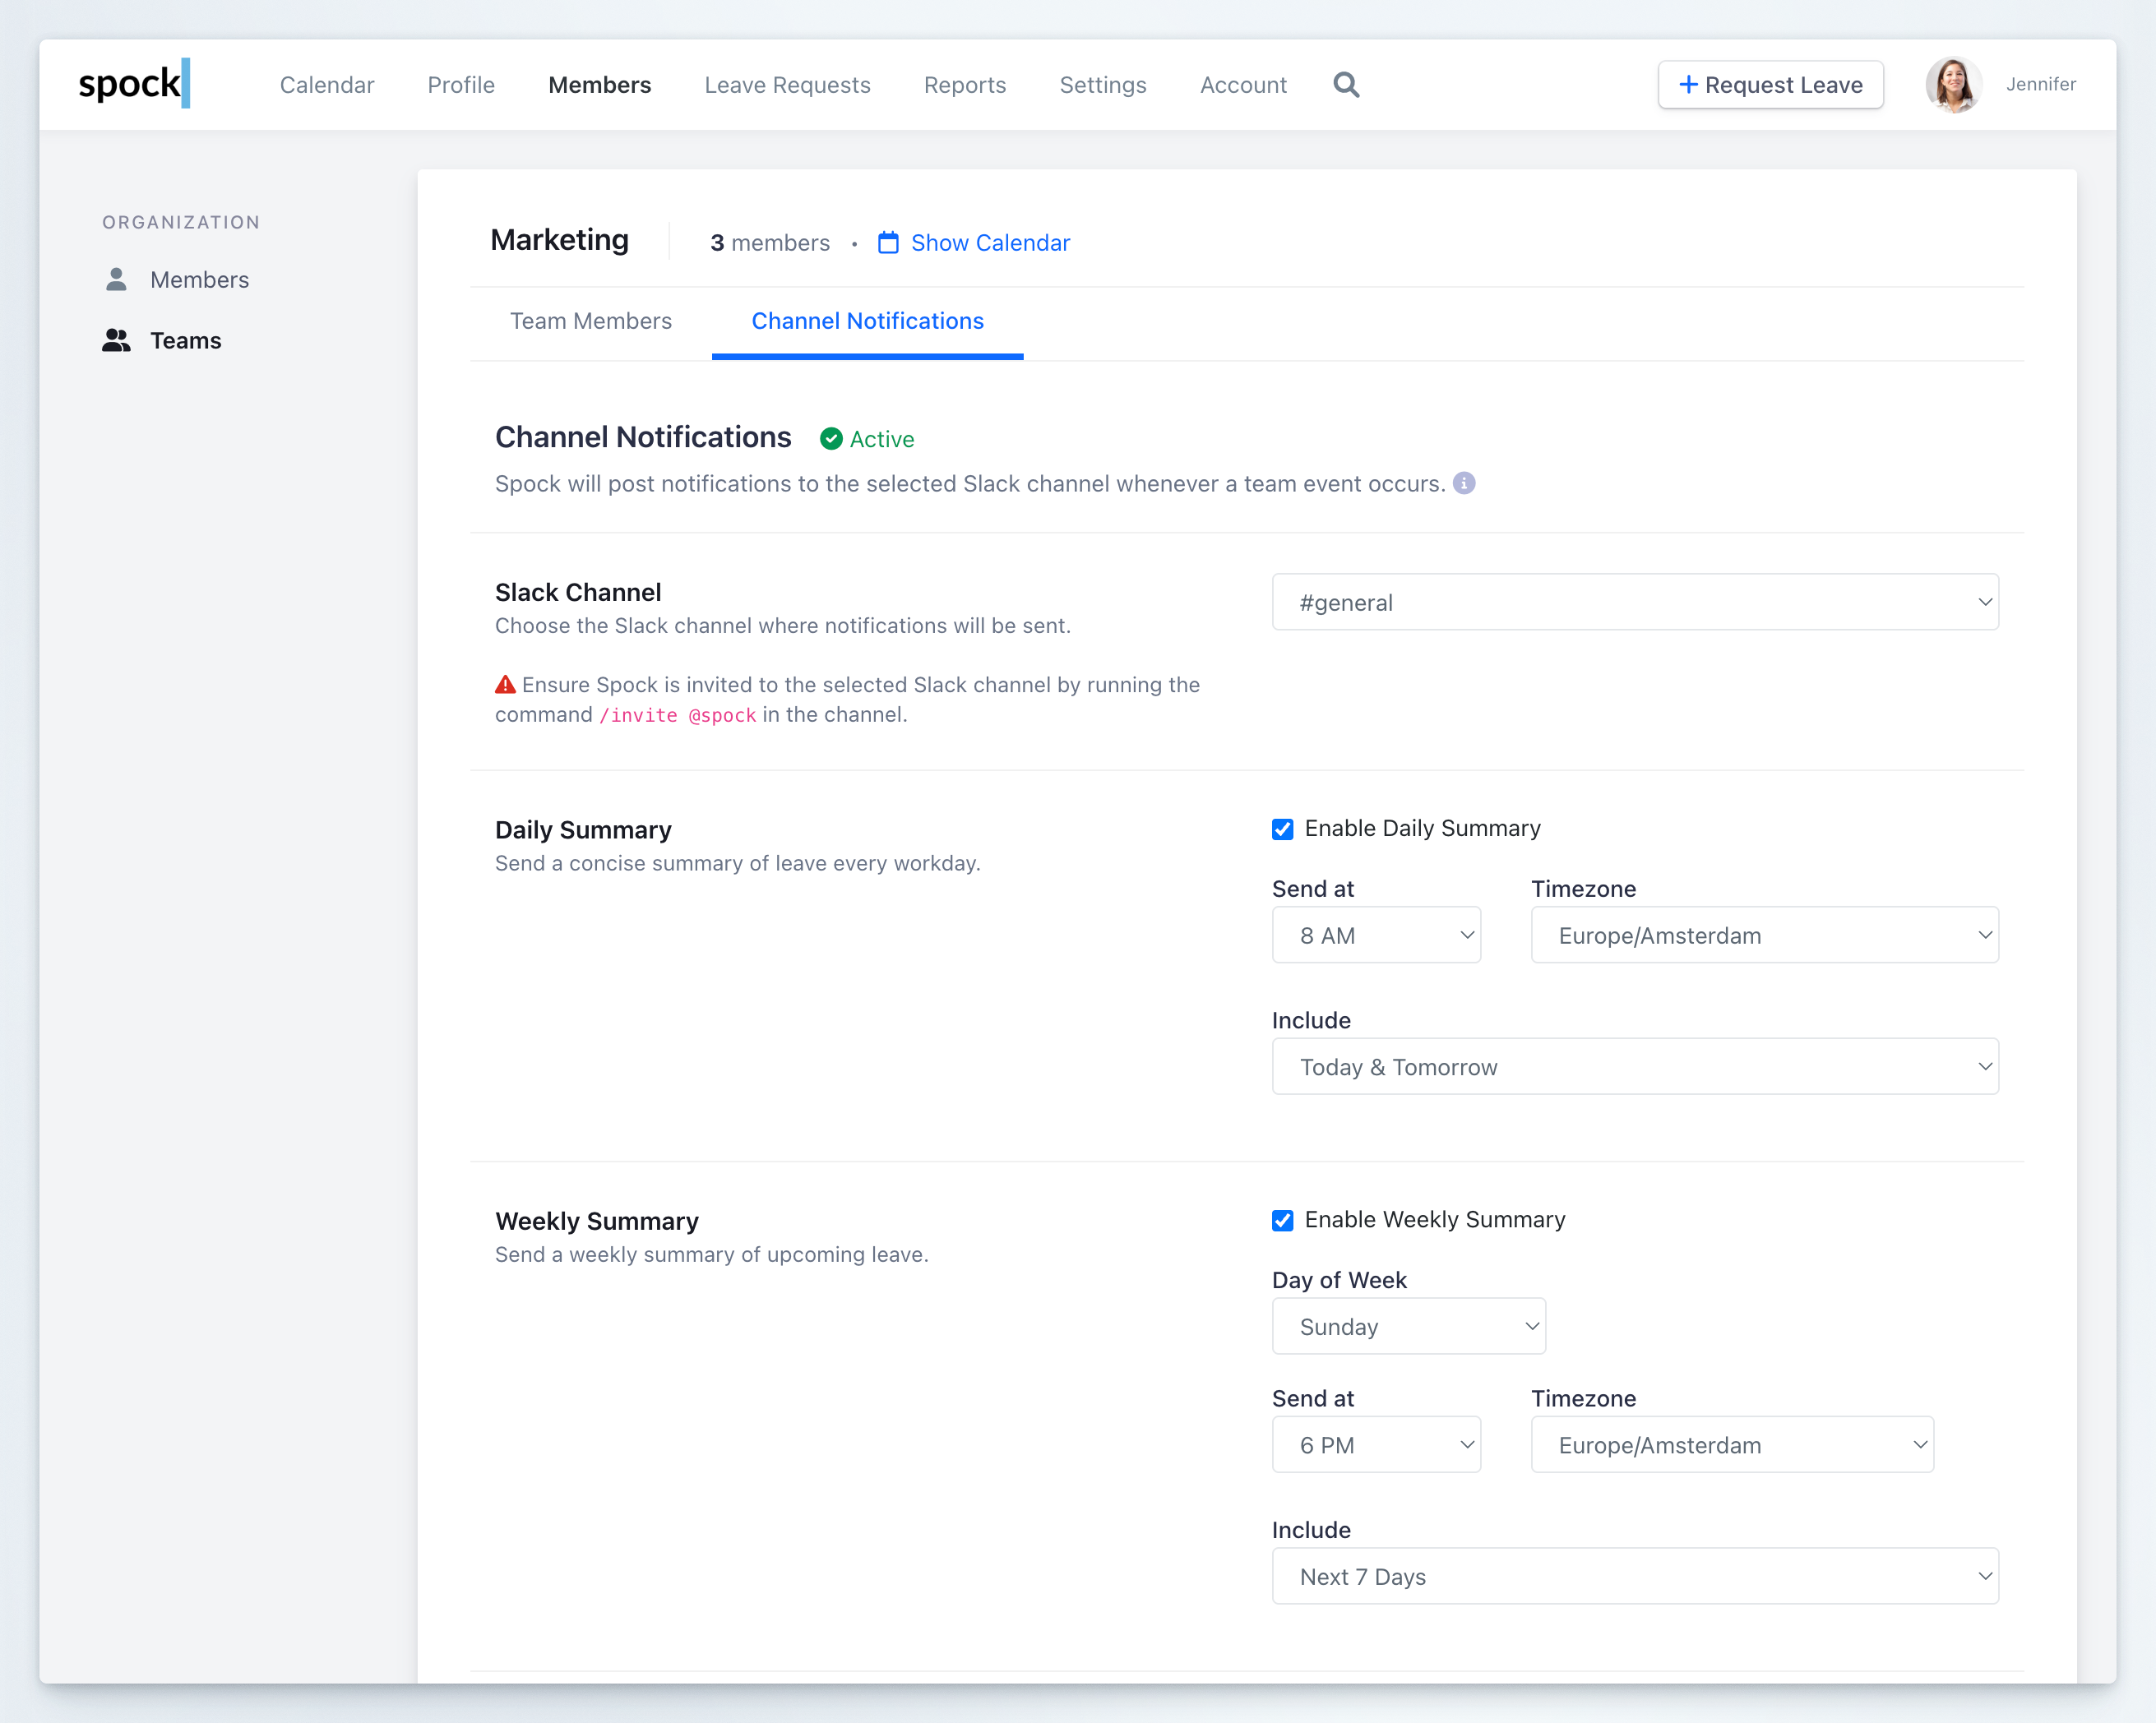This screenshot has width=2156, height=1723.
Task: Open the Today & Tomorrow Include dropdown
Action: [1634, 1067]
